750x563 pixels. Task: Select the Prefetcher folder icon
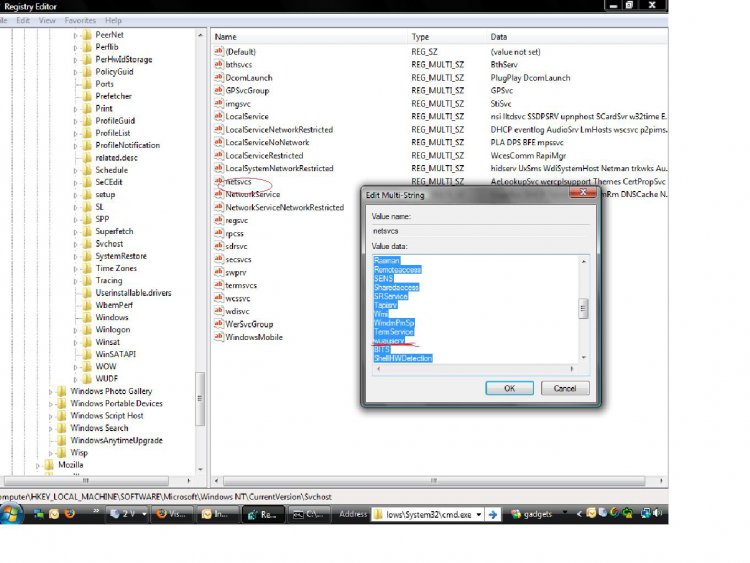[87, 96]
